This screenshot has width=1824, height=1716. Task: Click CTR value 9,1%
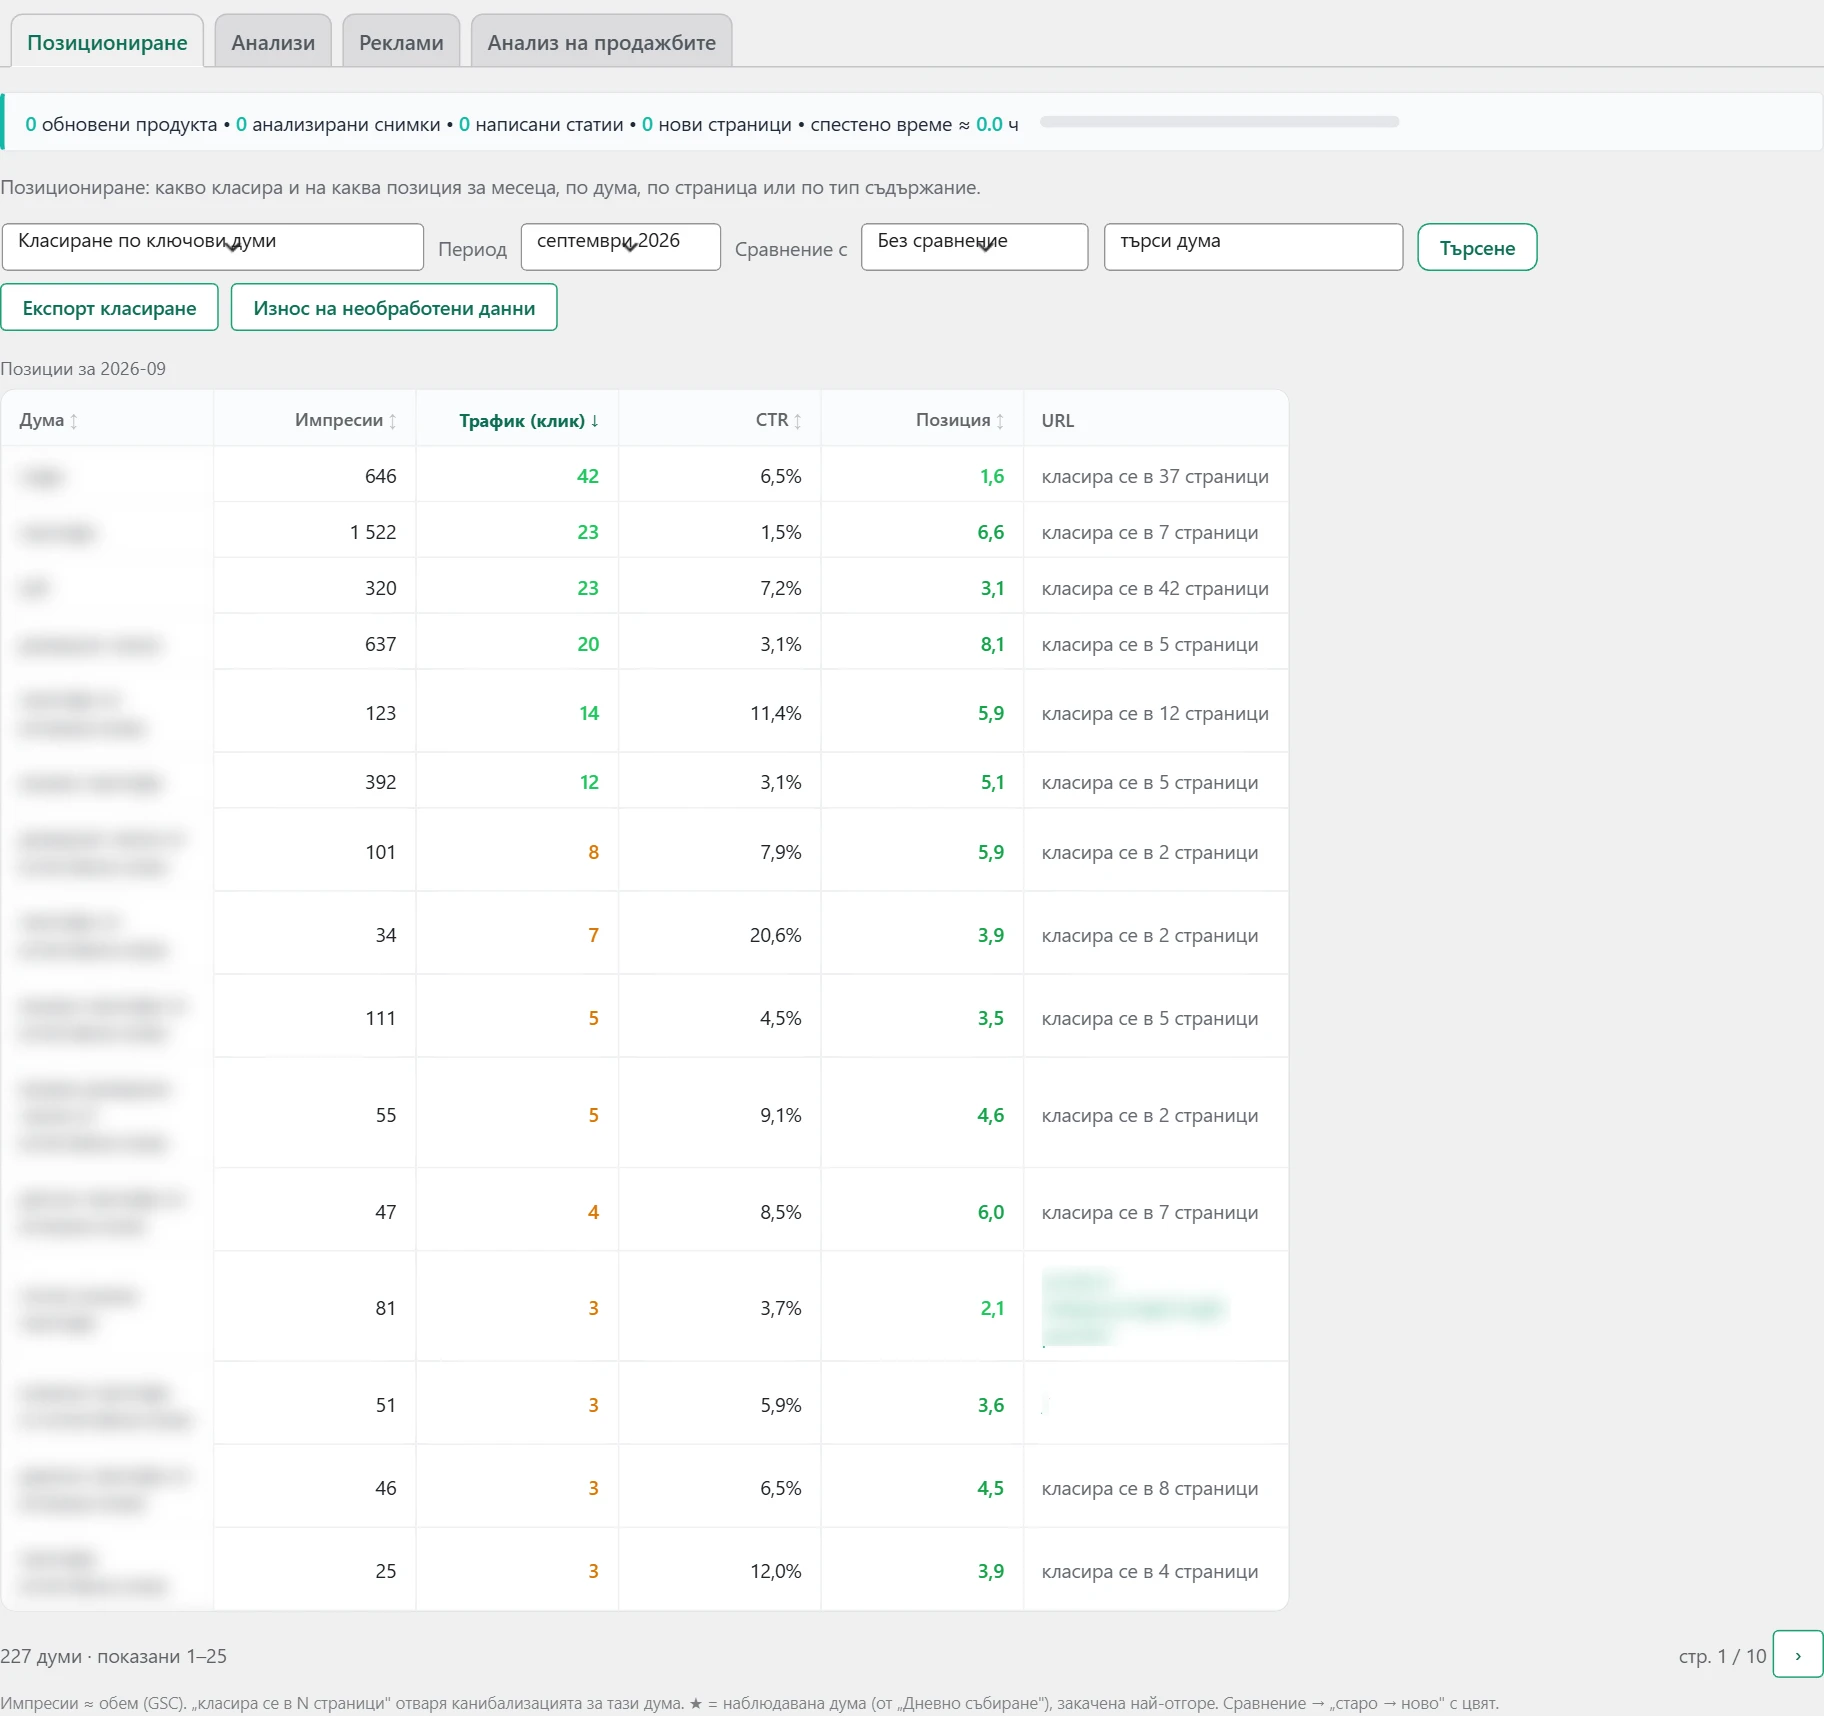tap(781, 1115)
